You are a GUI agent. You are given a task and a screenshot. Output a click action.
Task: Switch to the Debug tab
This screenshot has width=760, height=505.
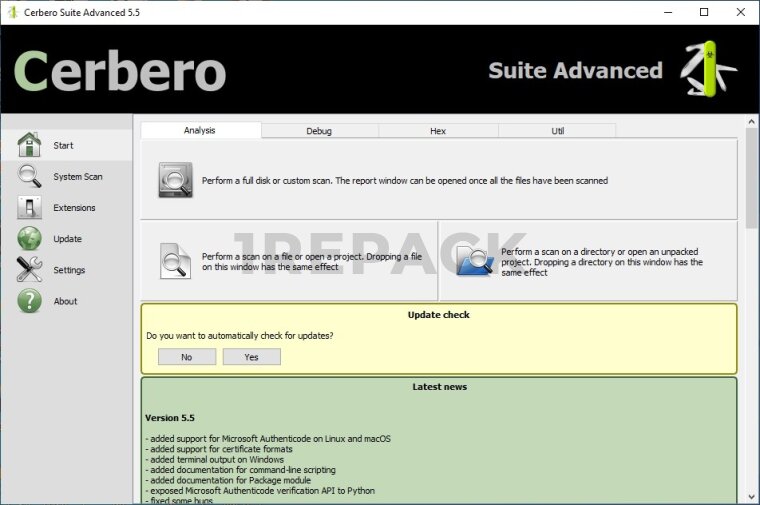pos(319,131)
